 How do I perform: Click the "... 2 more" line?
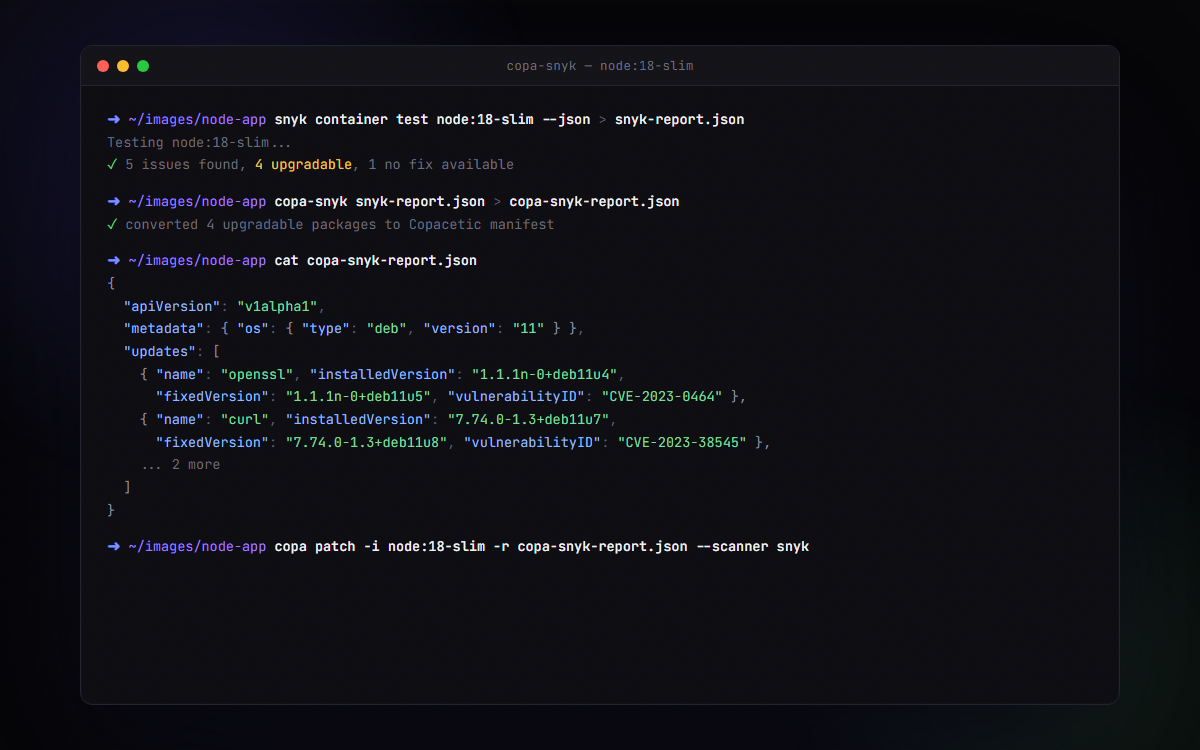(x=180, y=465)
